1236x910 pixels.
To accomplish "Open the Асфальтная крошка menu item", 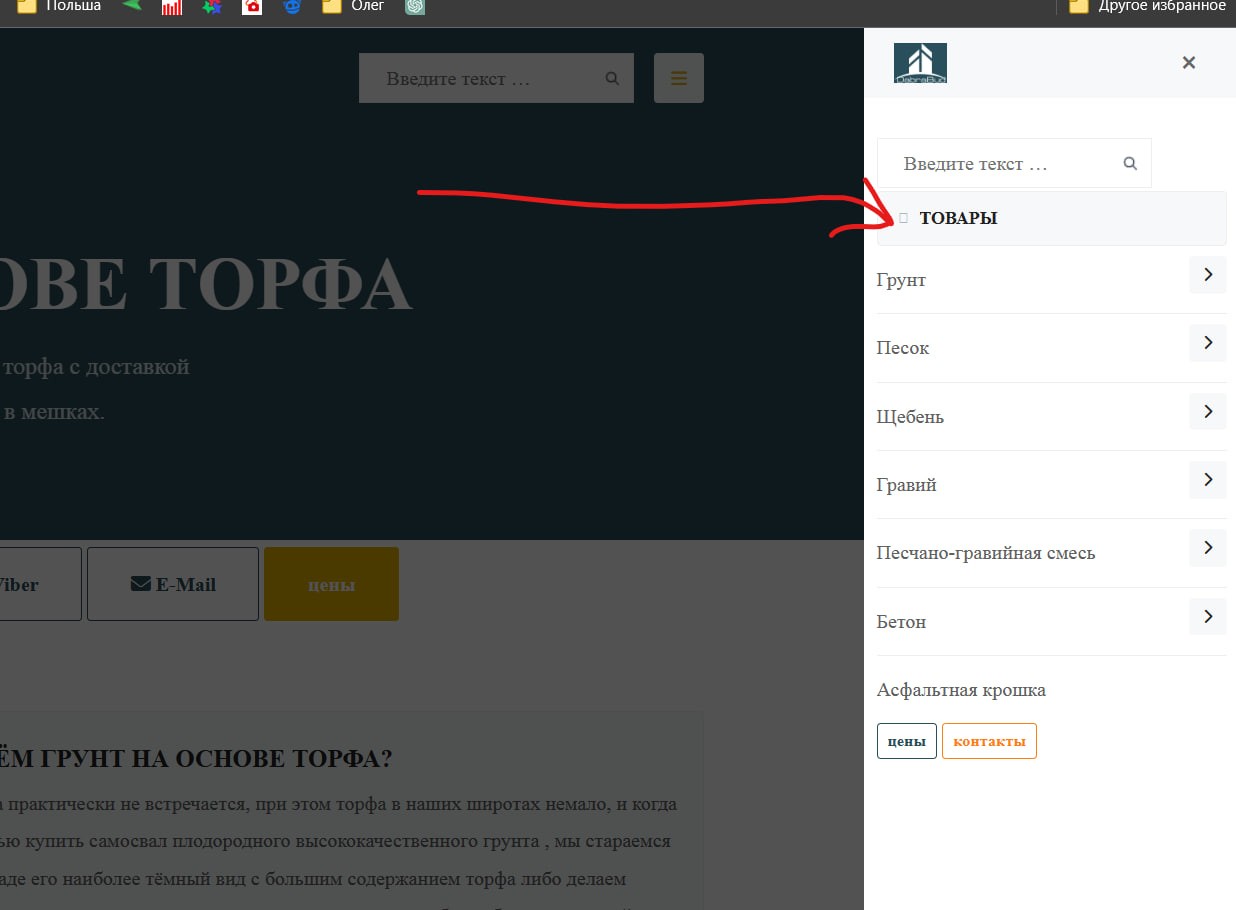I will pos(961,690).
